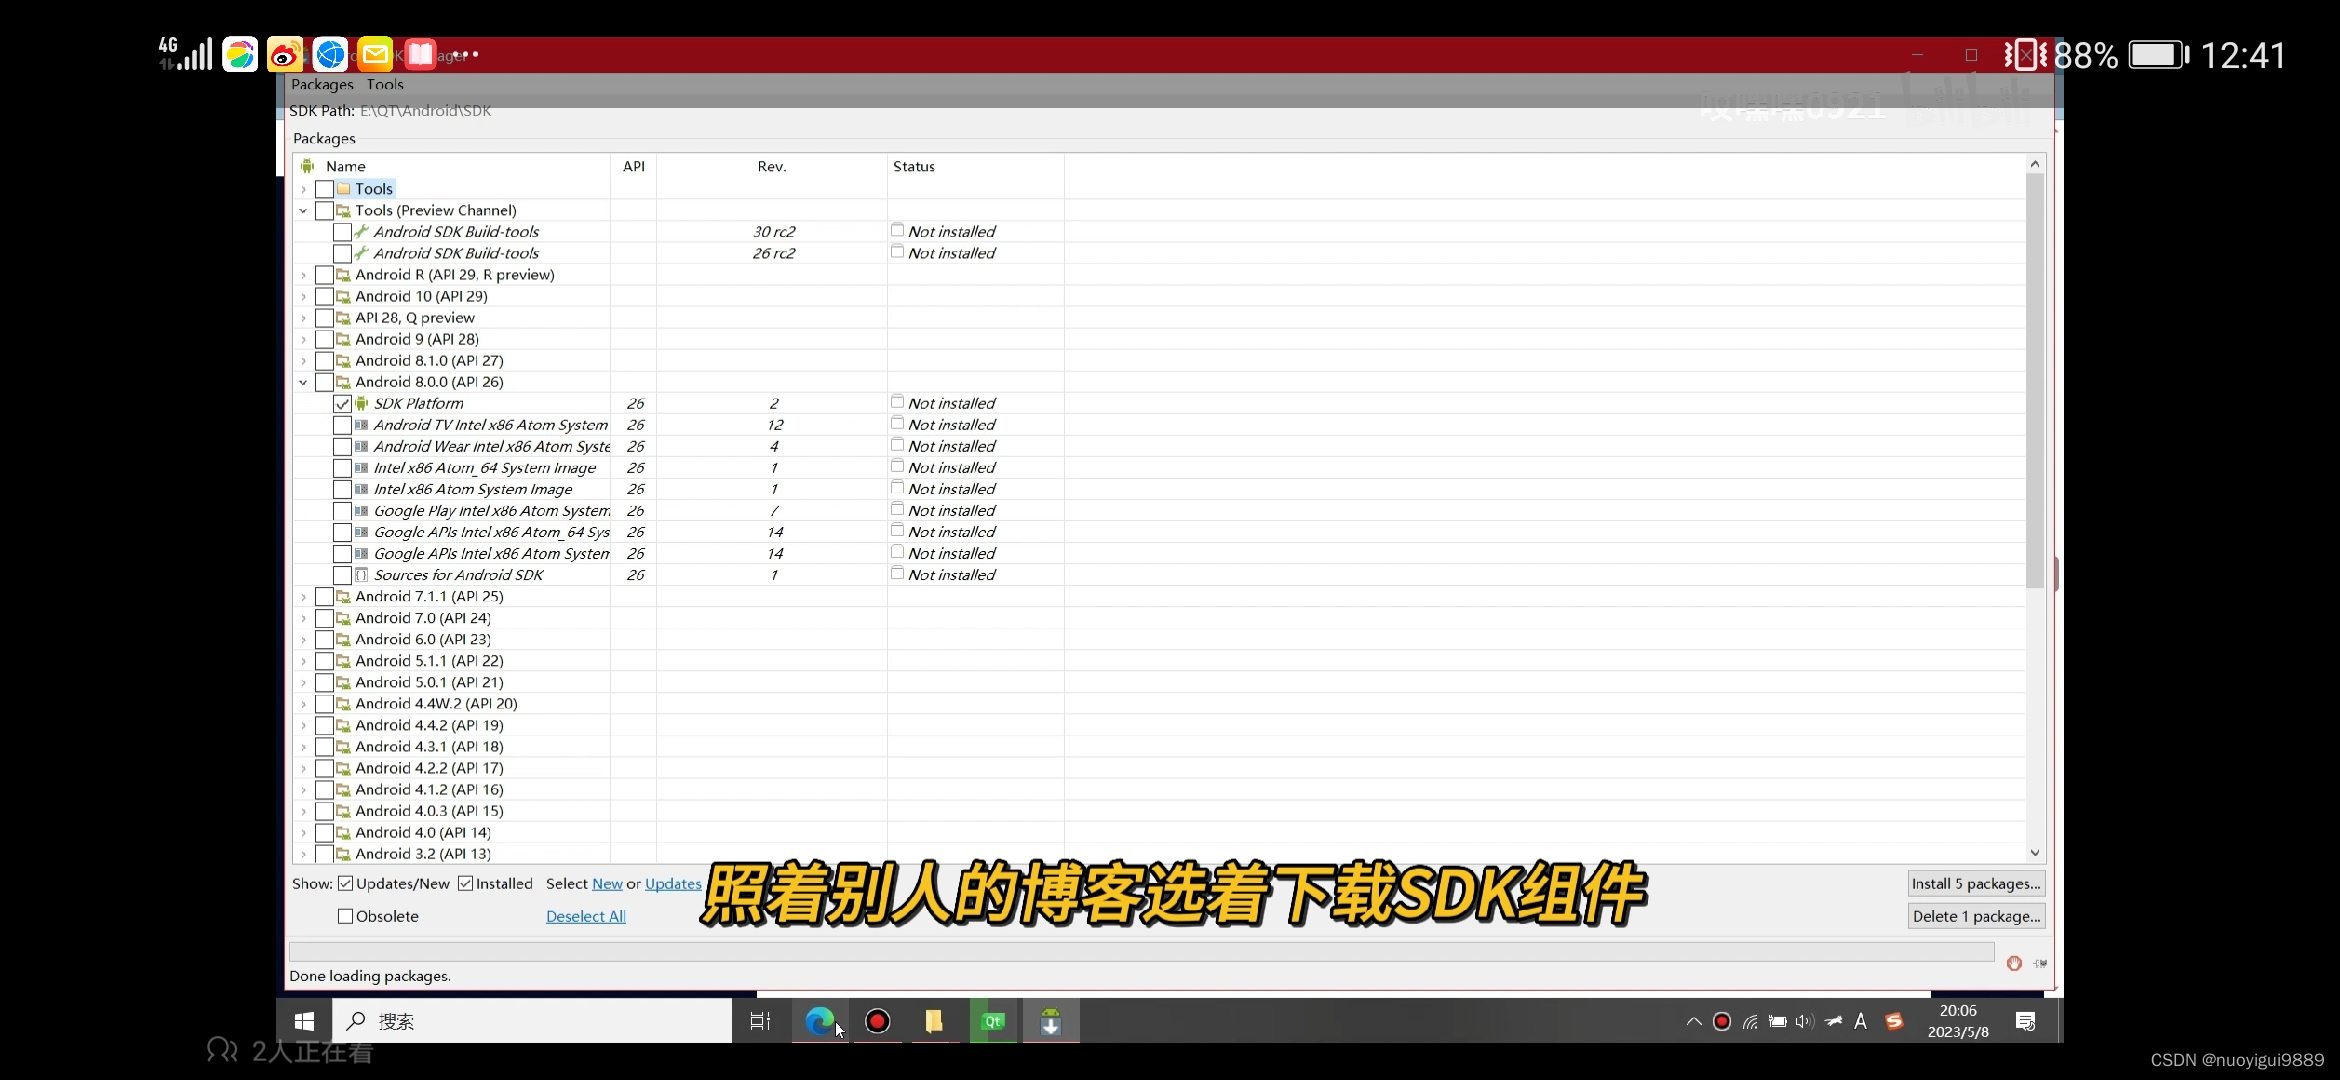Check Android SDK Build-tools 30 rc2
Image resolution: width=2340 pixels, height=1080 pixels.
click(x=343, y=232)
